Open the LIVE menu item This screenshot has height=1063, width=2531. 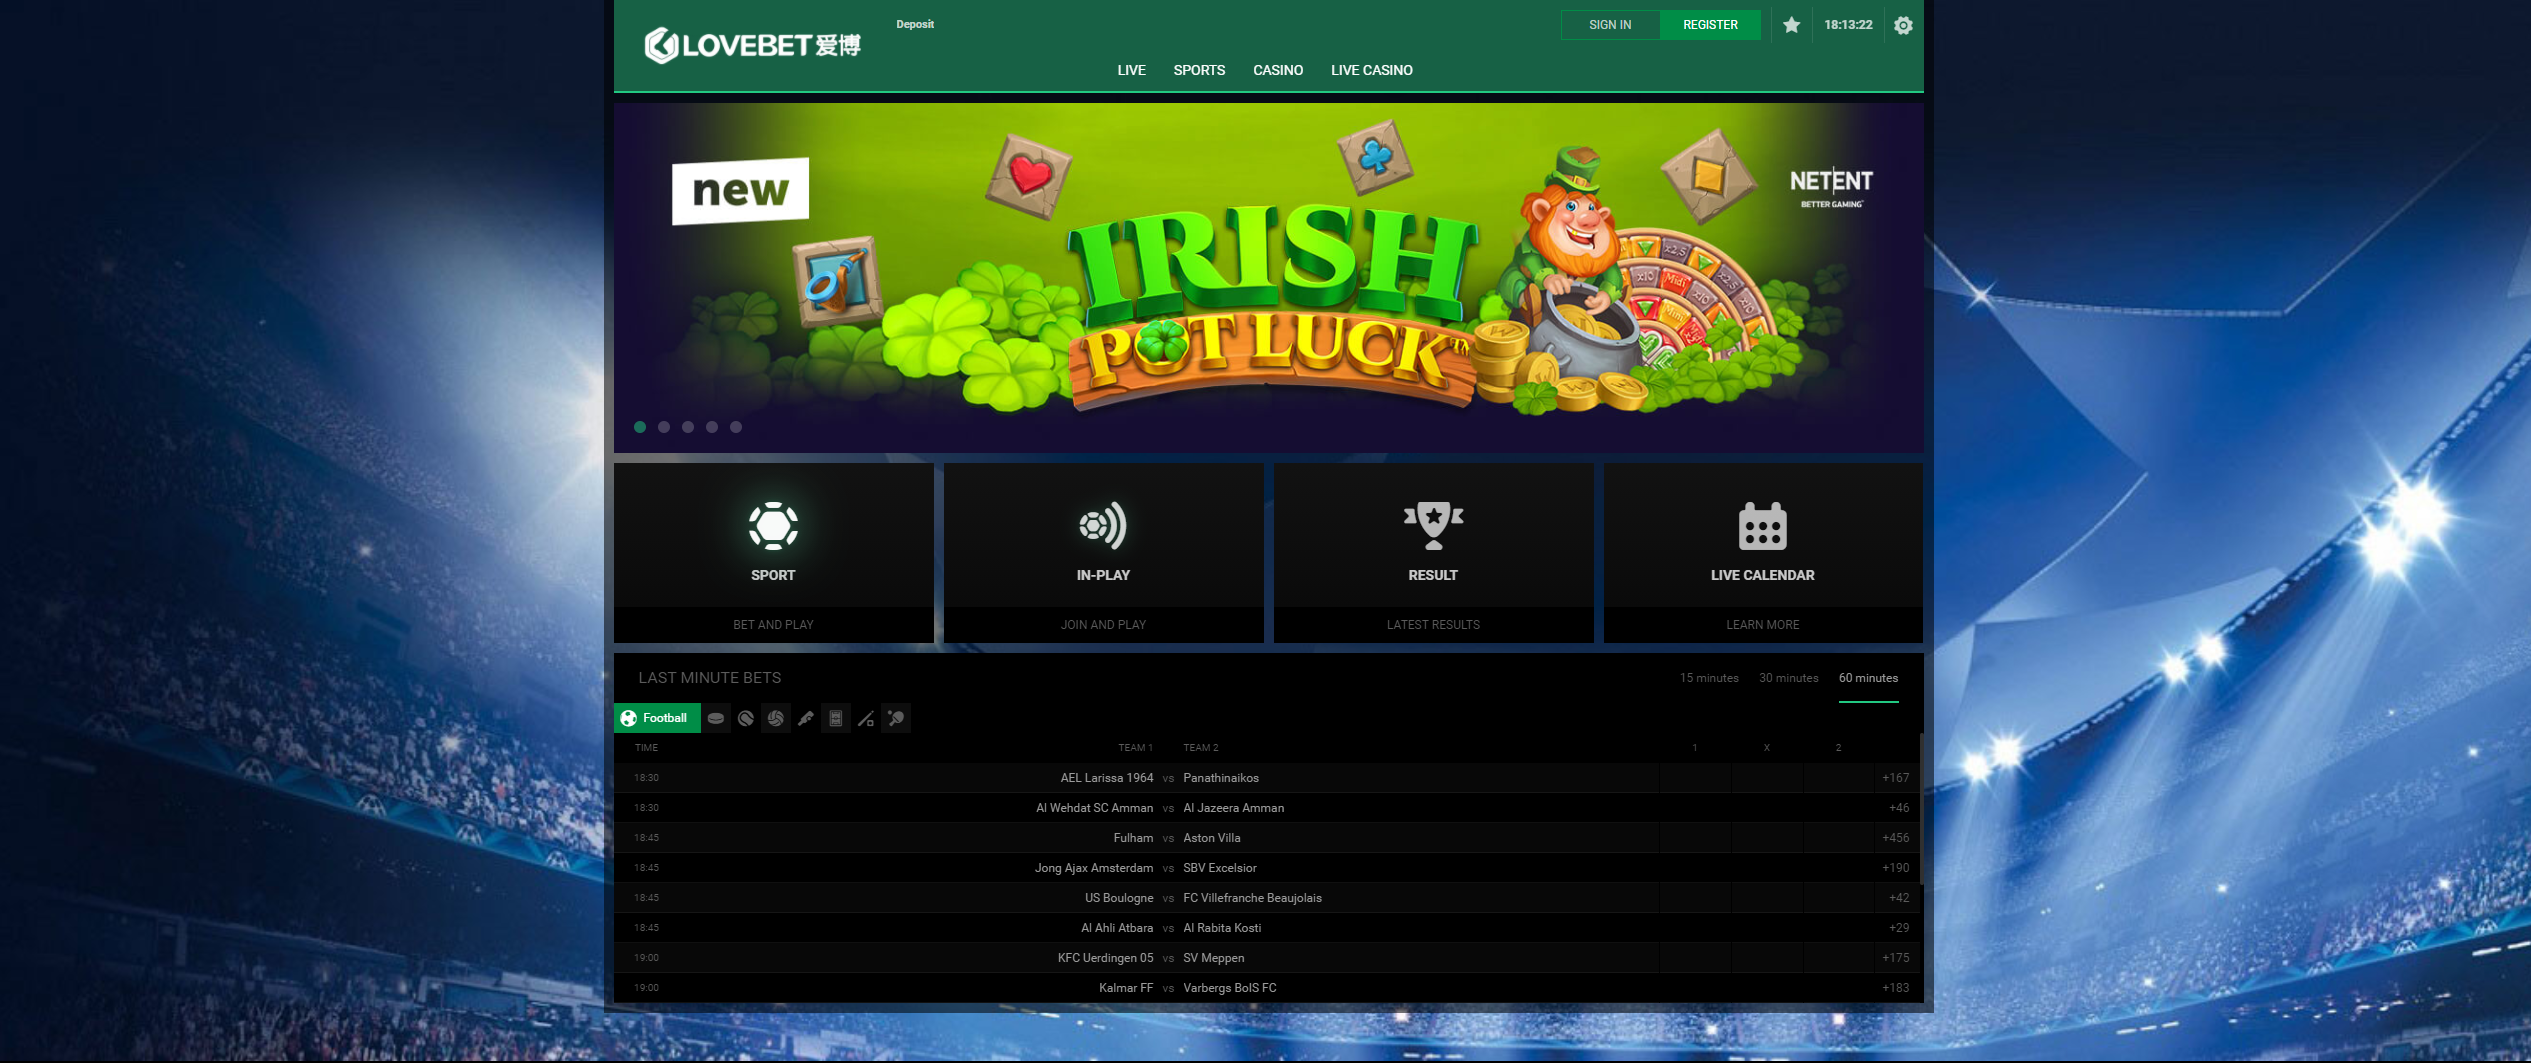point(1131,70)
